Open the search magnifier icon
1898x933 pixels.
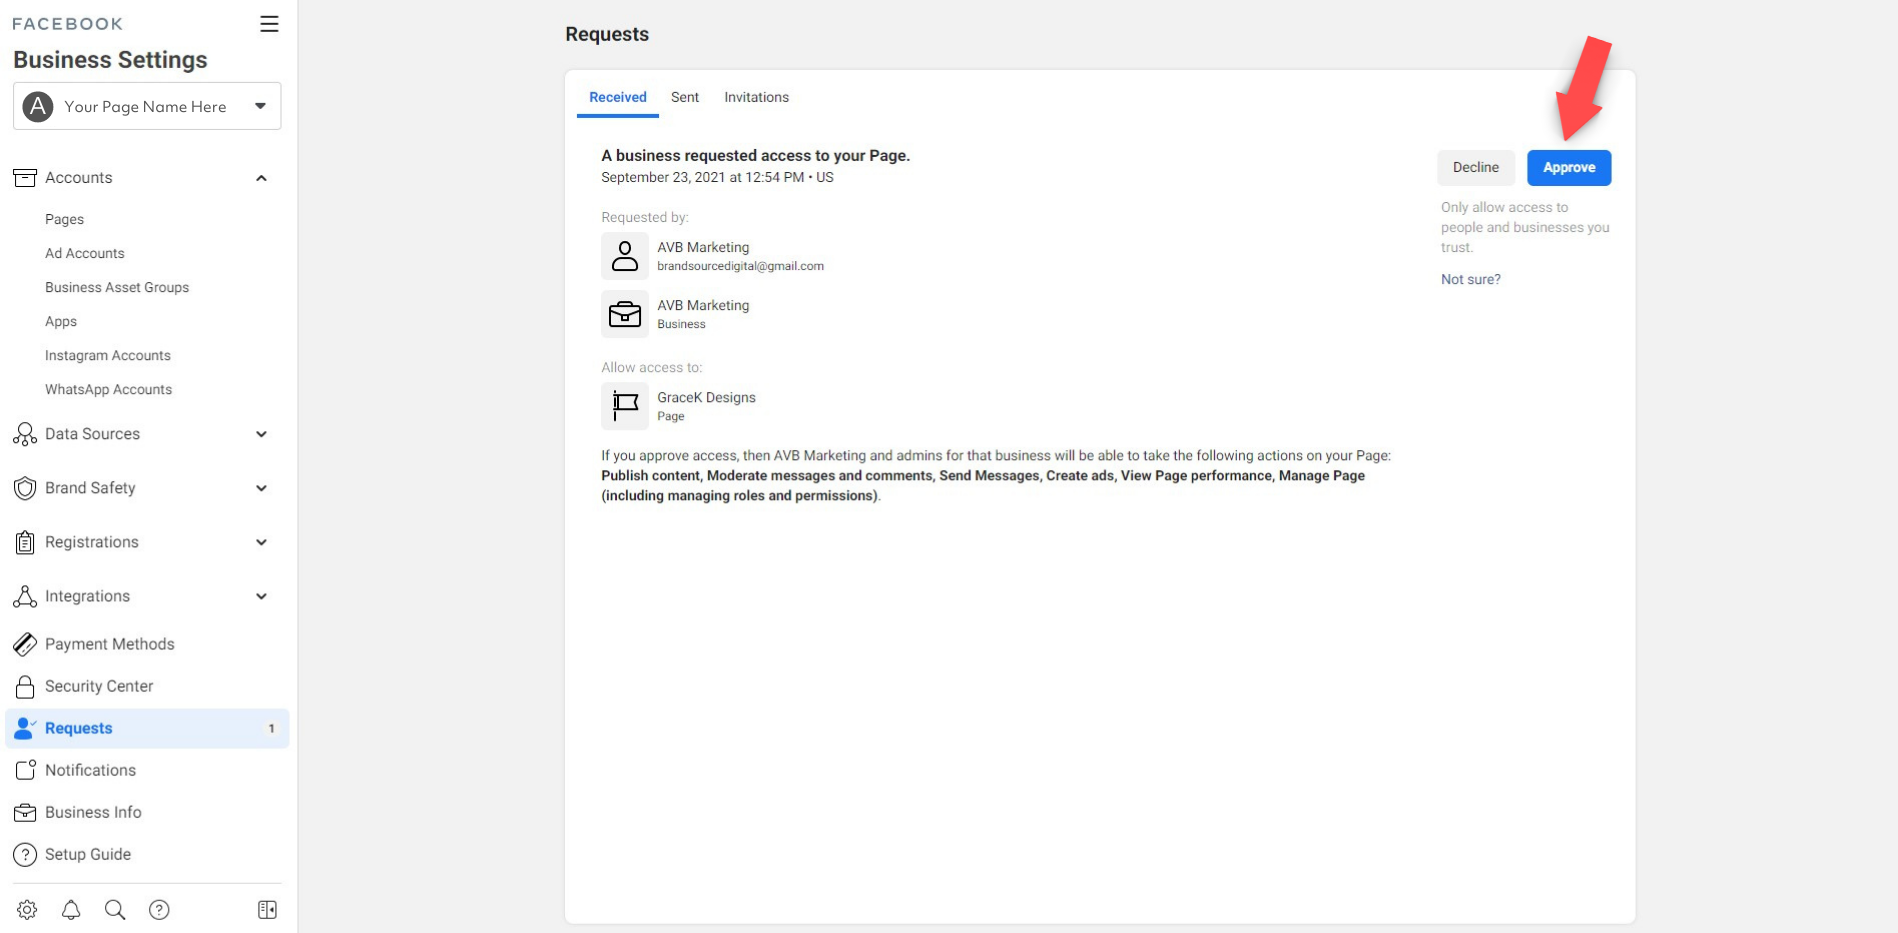click(115, 909)
